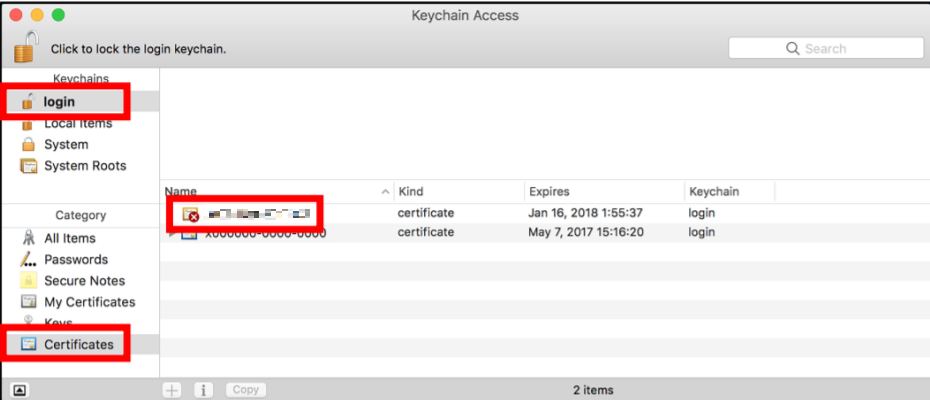The image size is (930, 400).
Task: Toggle the sidebar display button at bottom-left
Action: point(21,390)
